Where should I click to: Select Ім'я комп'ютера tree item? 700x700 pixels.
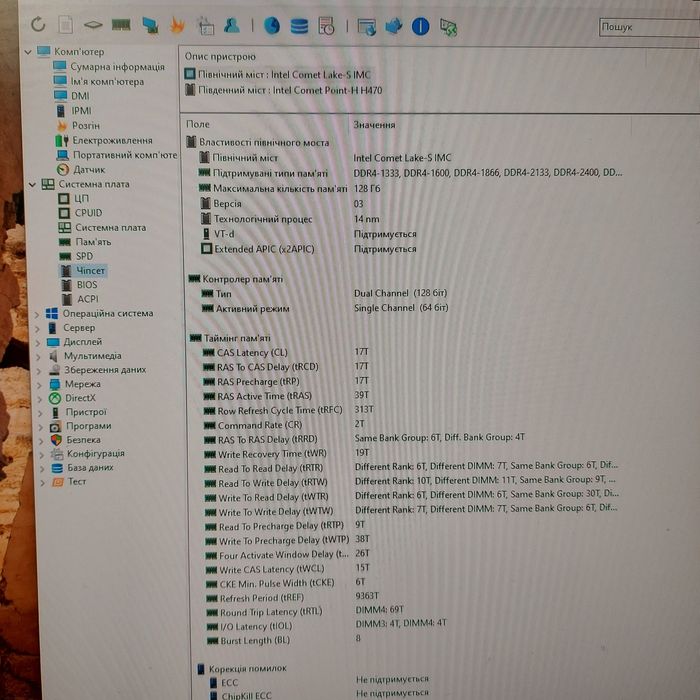[98, 81]
